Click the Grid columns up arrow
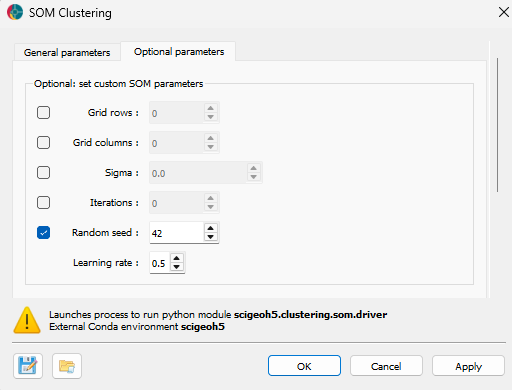The image size is (512, 390). 210,138
